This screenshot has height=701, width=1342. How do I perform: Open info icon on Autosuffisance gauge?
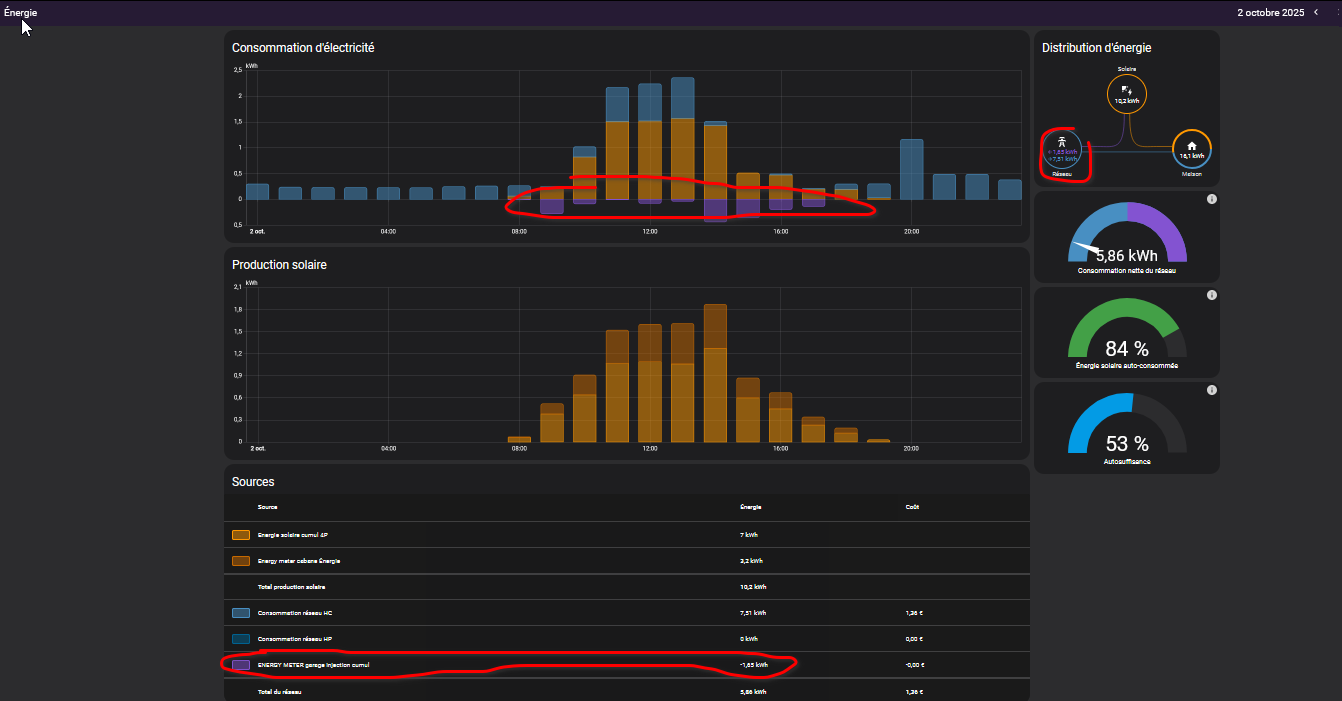pos(1211,390)
